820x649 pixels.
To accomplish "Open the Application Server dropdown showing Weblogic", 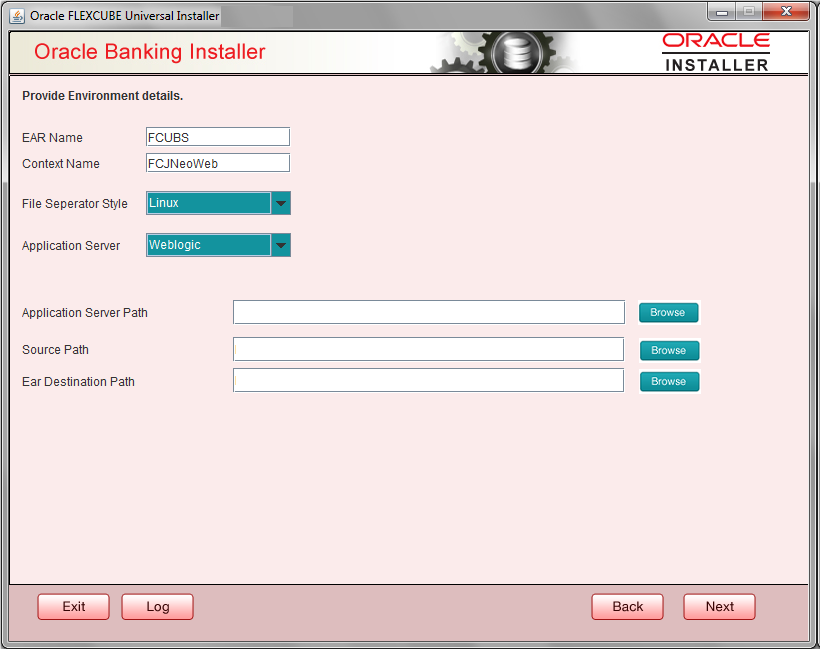I will (218, 245).
